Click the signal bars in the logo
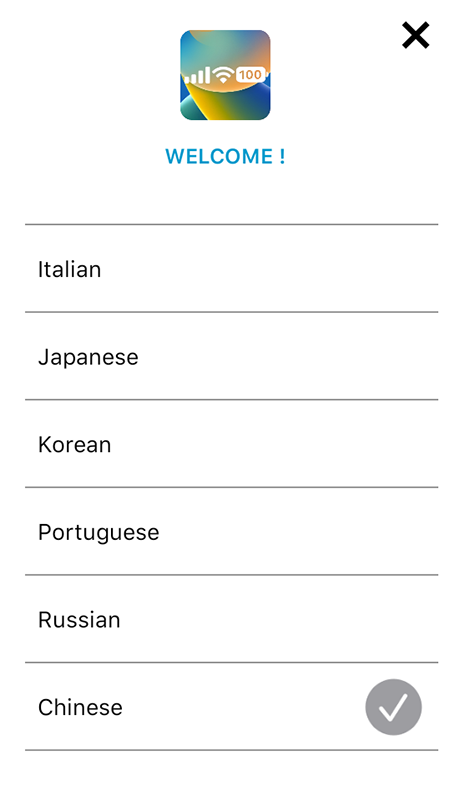The width and height of the screenshot is (450, 801). coord(197,76)
